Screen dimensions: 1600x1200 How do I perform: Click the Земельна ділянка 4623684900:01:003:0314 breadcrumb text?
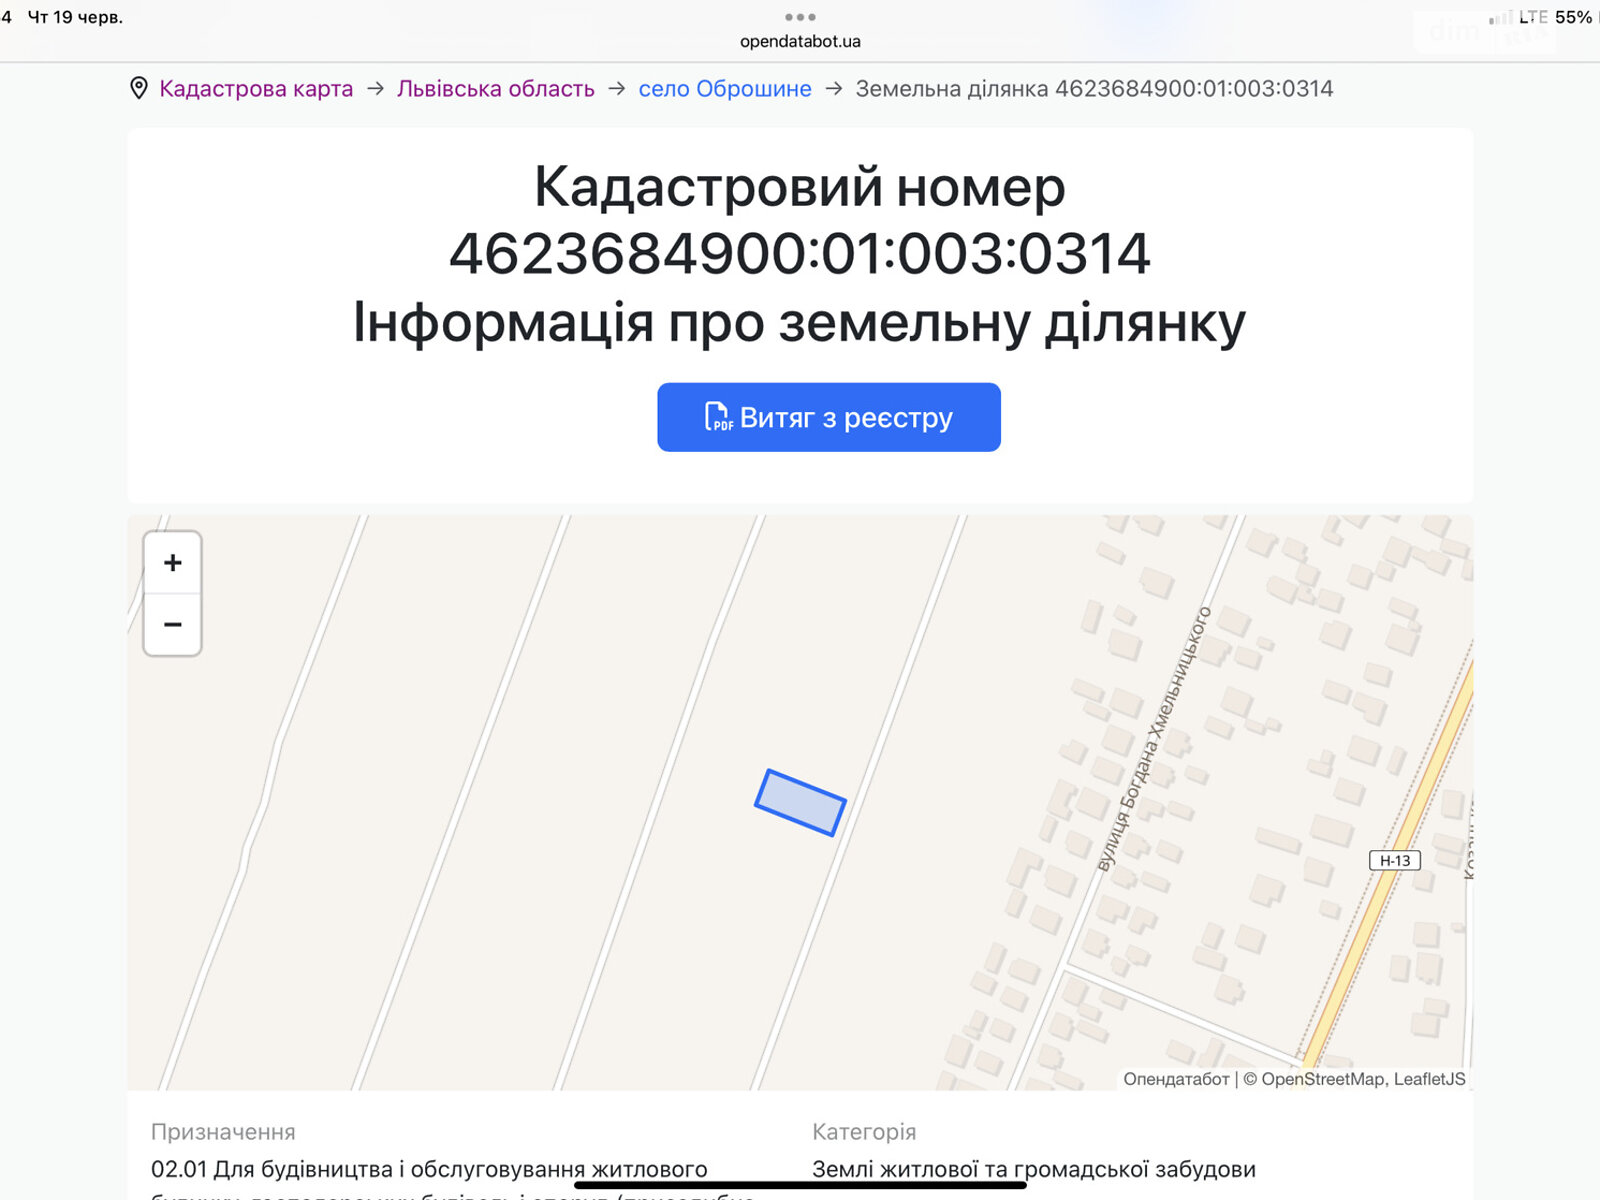point(1094,89)
